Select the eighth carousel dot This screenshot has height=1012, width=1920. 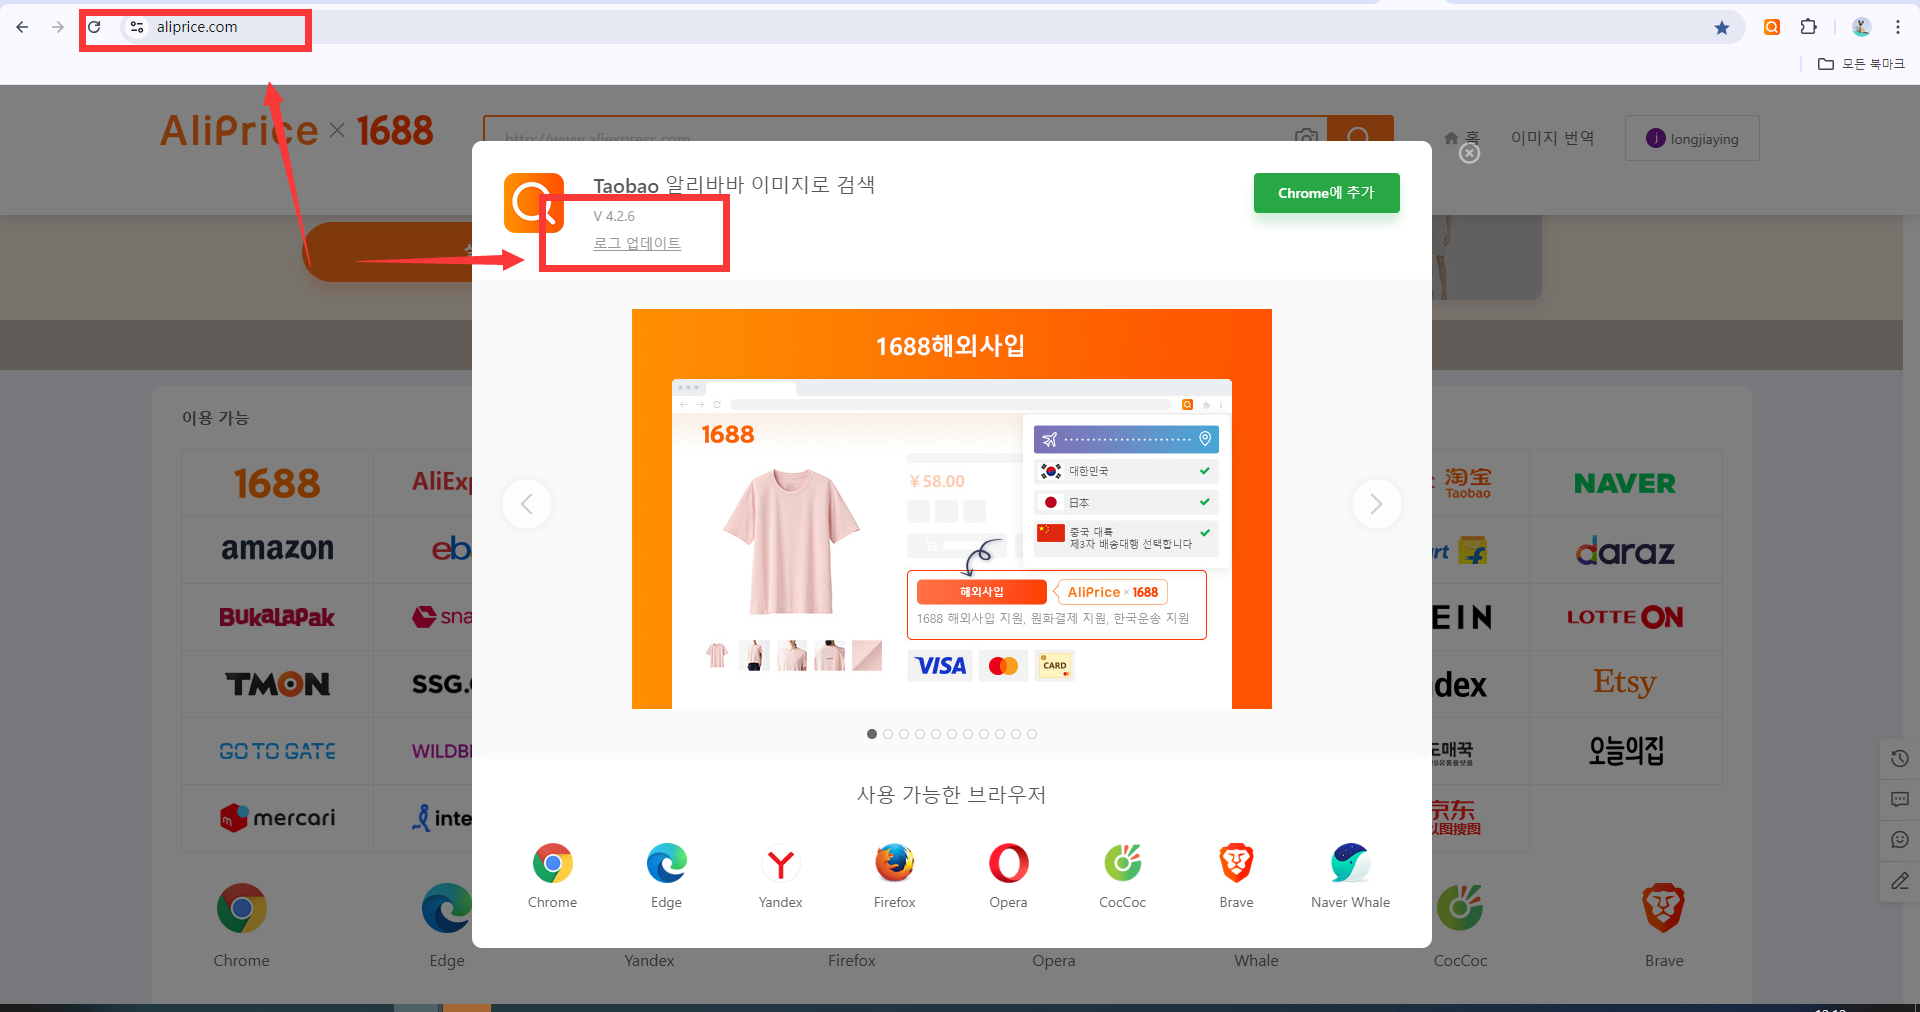pos(984,734)
